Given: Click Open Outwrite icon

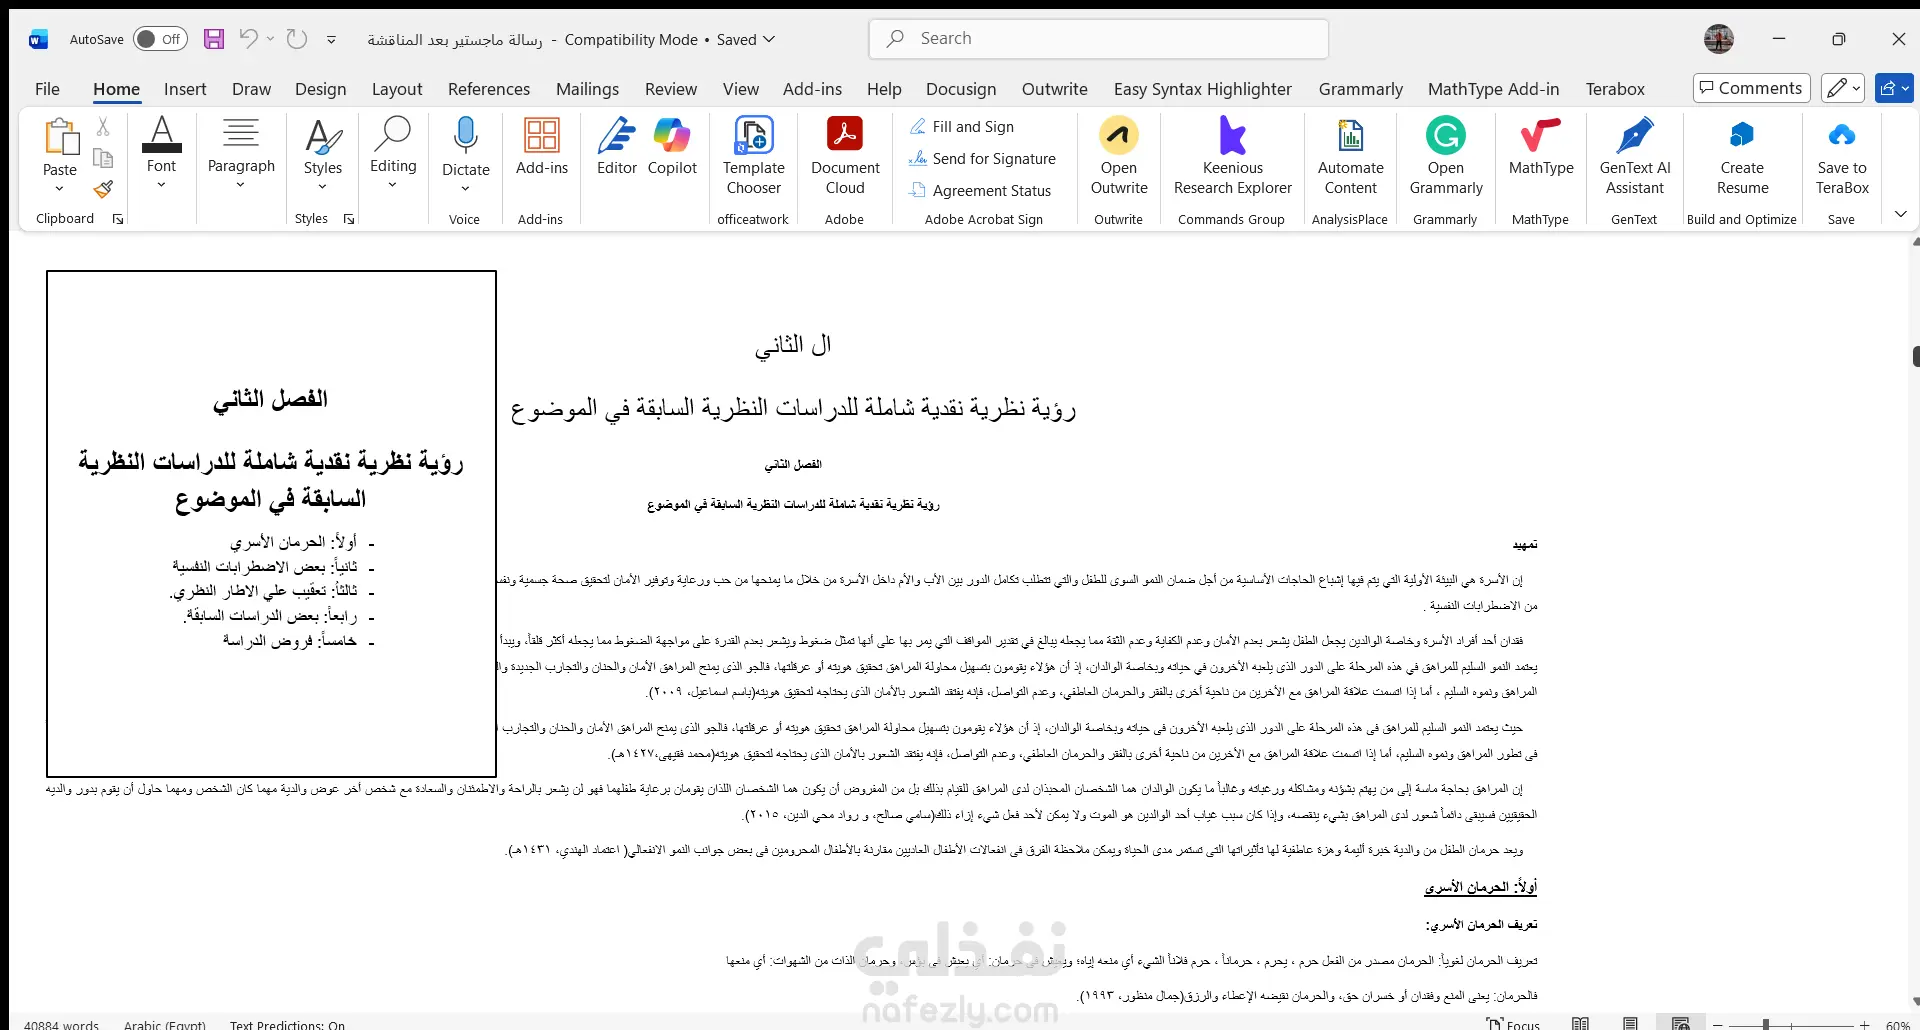Looking at the screenshot, I should click(x=1119, y=135).
